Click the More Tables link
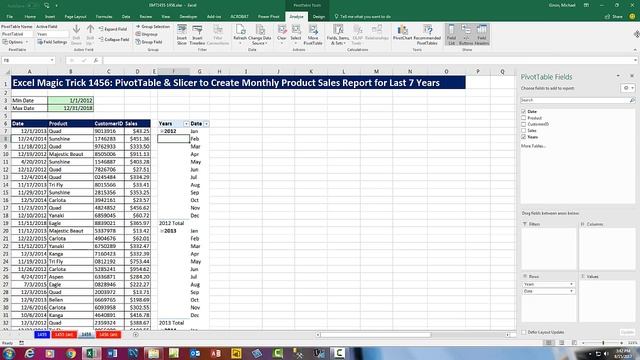Image resolution: width=640 pixels, height=360 pixels. pos(533,146)
